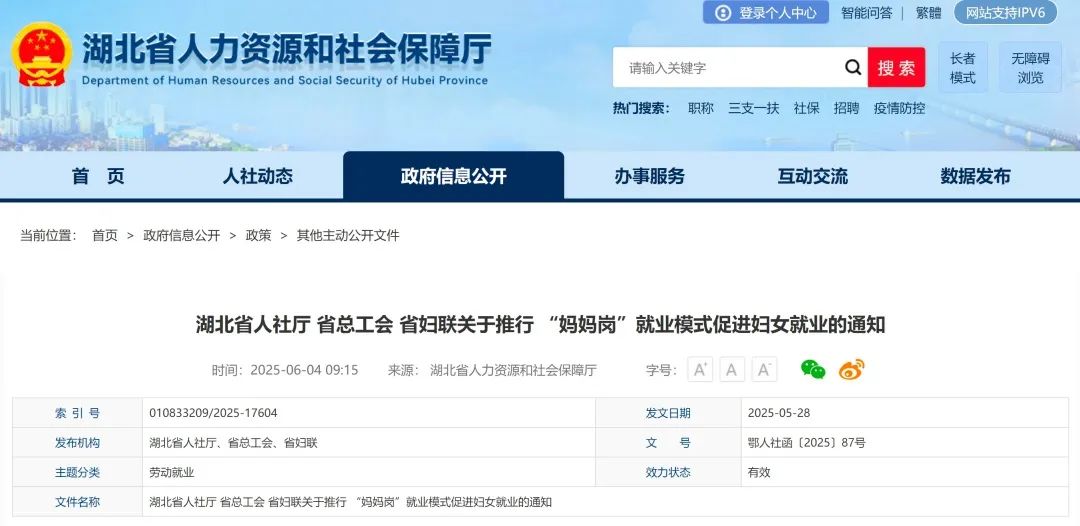Click the publish time 2025-06-04 09:15

tap(304, 370)
